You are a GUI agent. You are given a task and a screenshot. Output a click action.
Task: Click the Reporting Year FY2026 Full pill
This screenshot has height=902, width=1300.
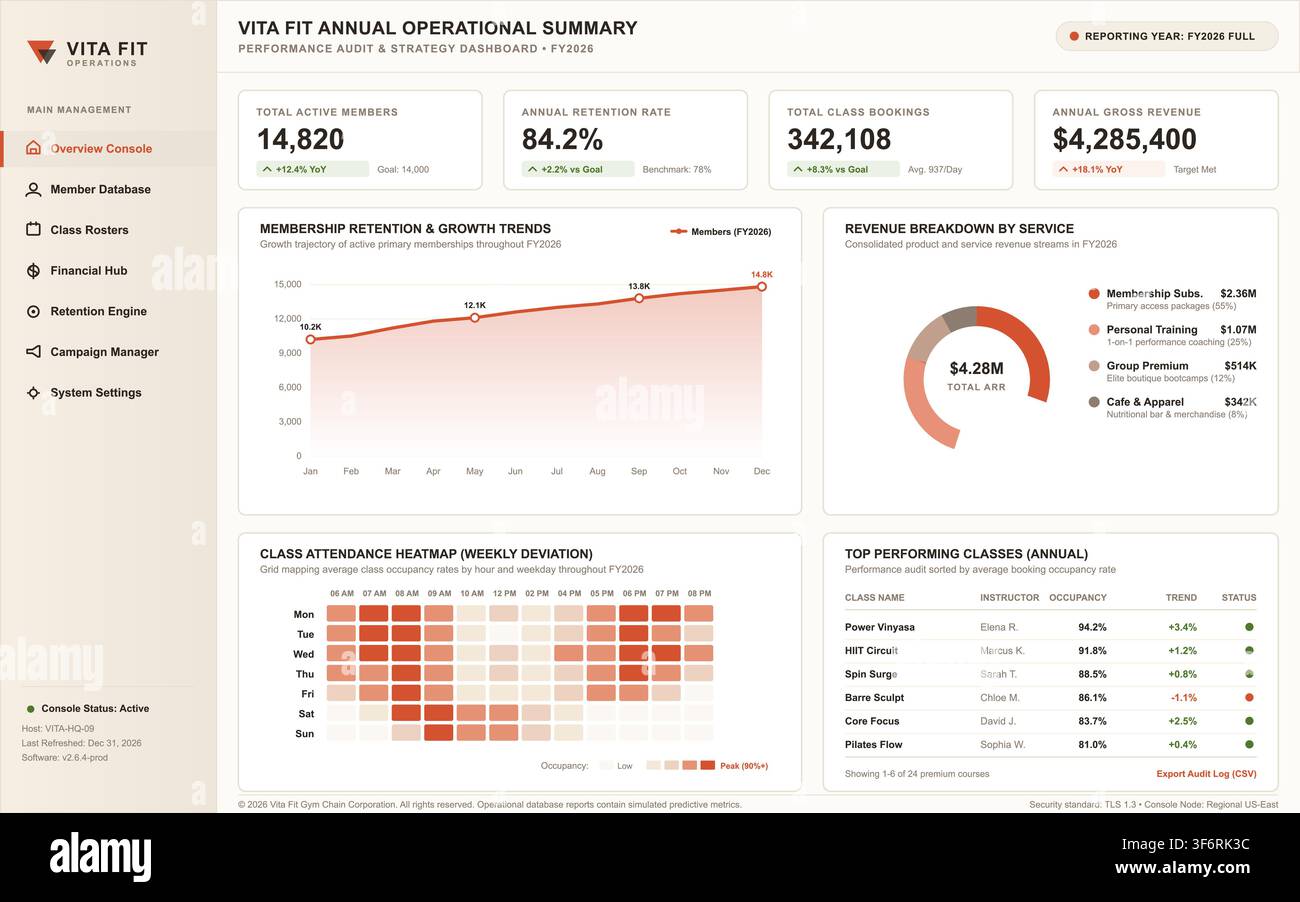pyautogui.click(x=1167, y=36)
